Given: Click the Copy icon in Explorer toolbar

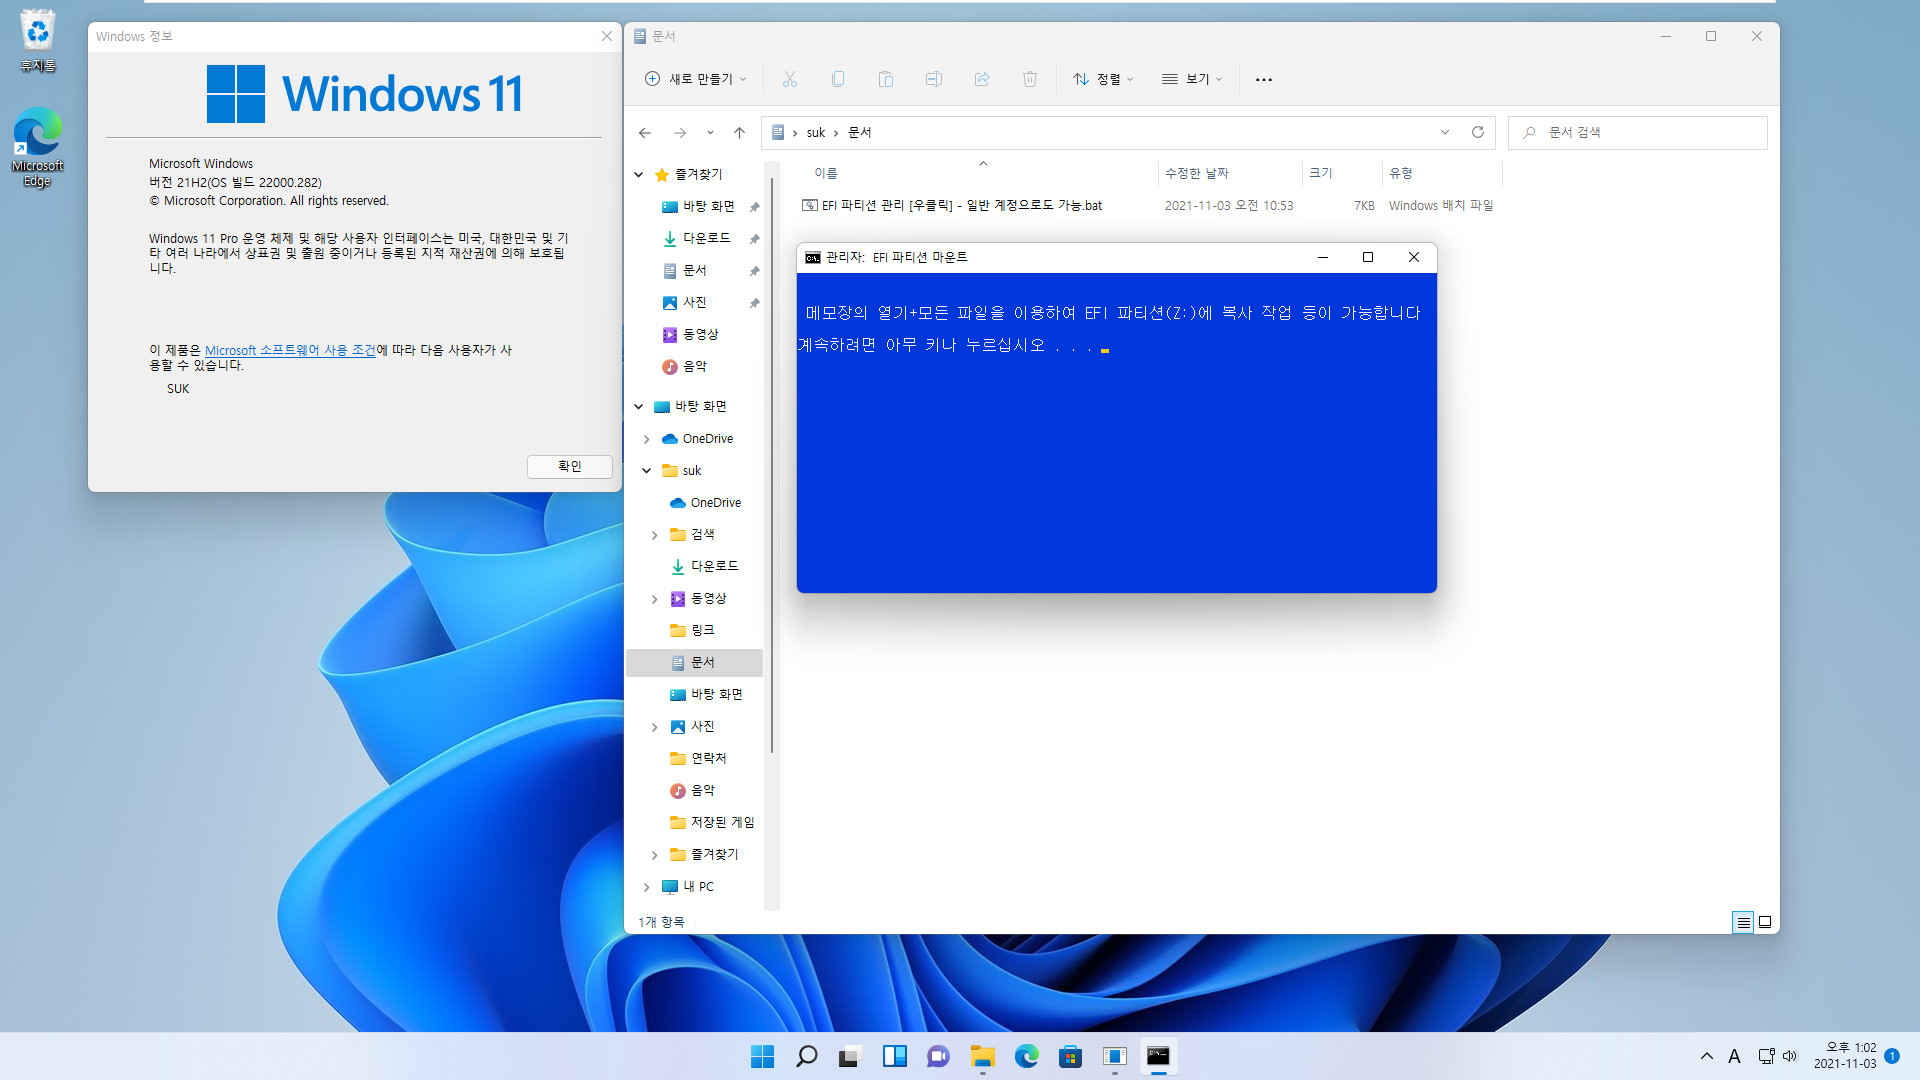Looking at the screenshot, I should pos(838,79).
